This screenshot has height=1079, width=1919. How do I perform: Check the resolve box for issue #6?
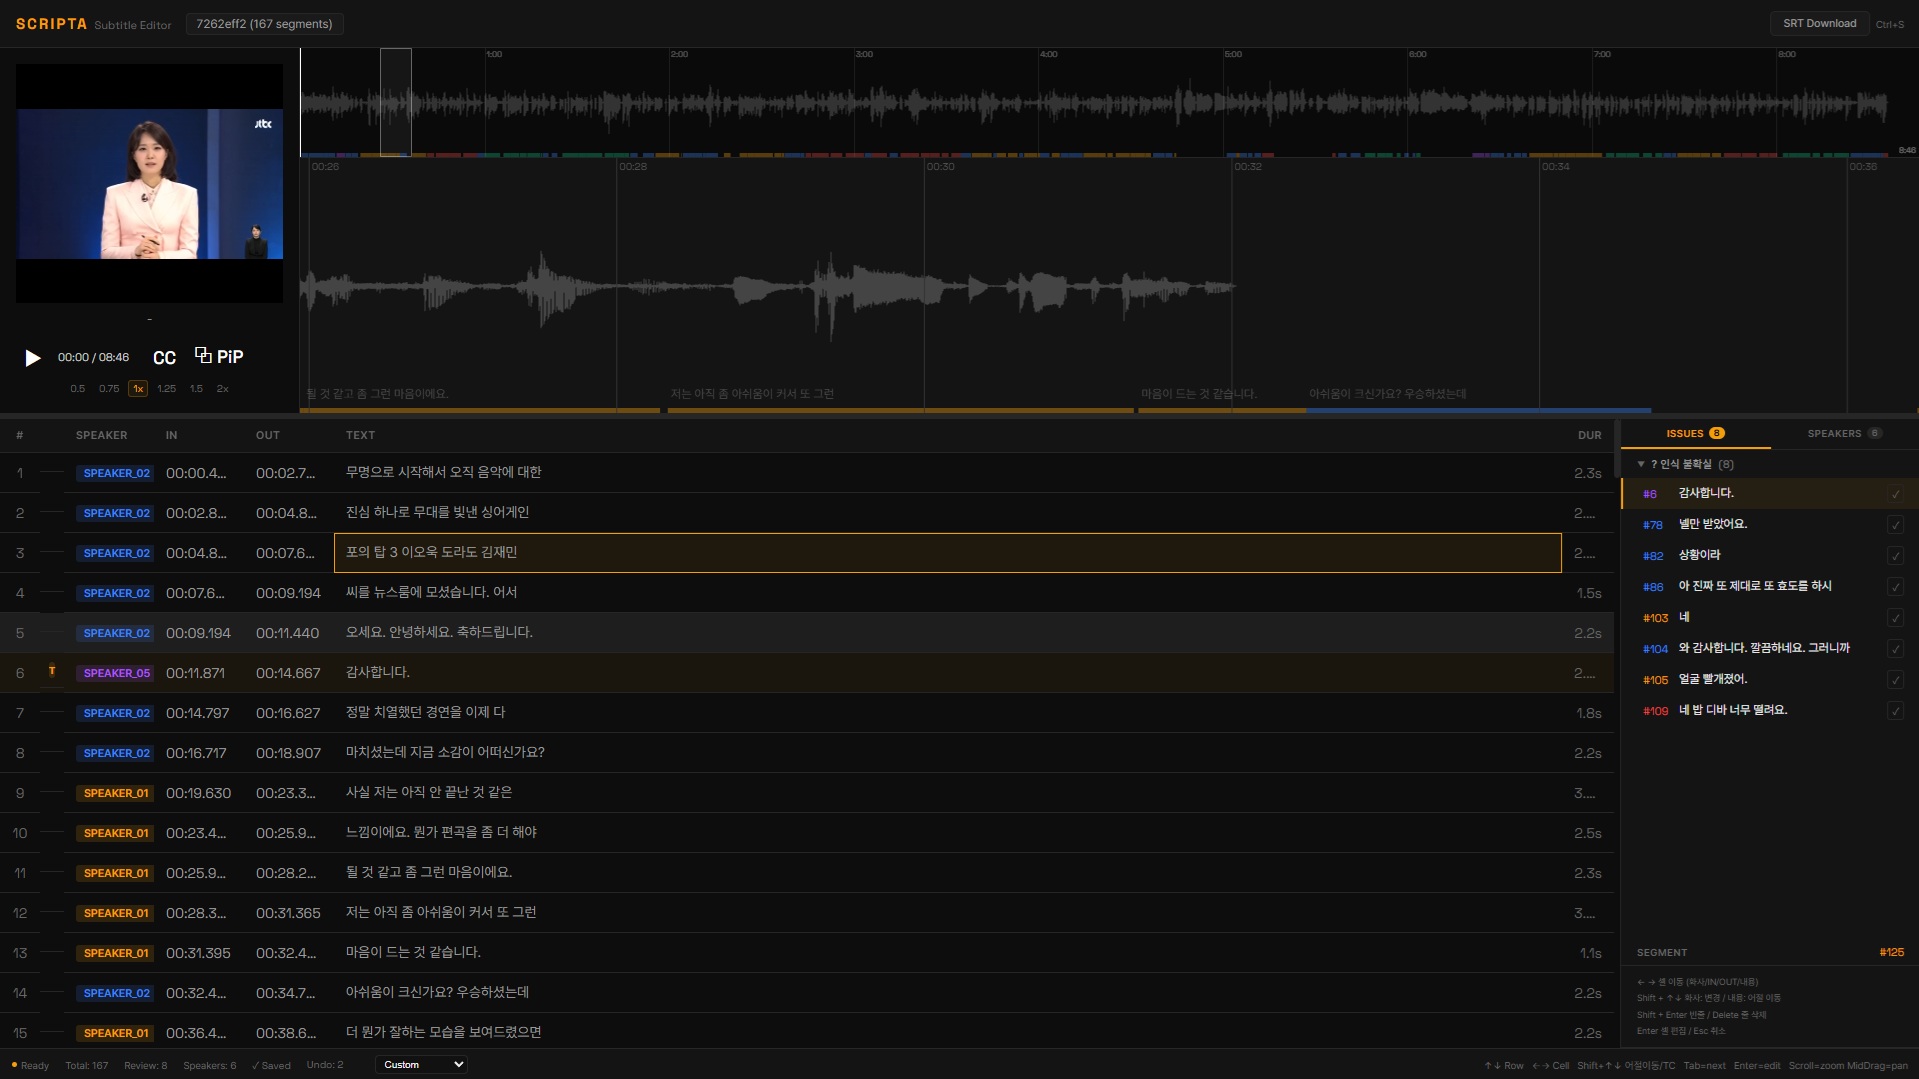tap(1895, 494)
